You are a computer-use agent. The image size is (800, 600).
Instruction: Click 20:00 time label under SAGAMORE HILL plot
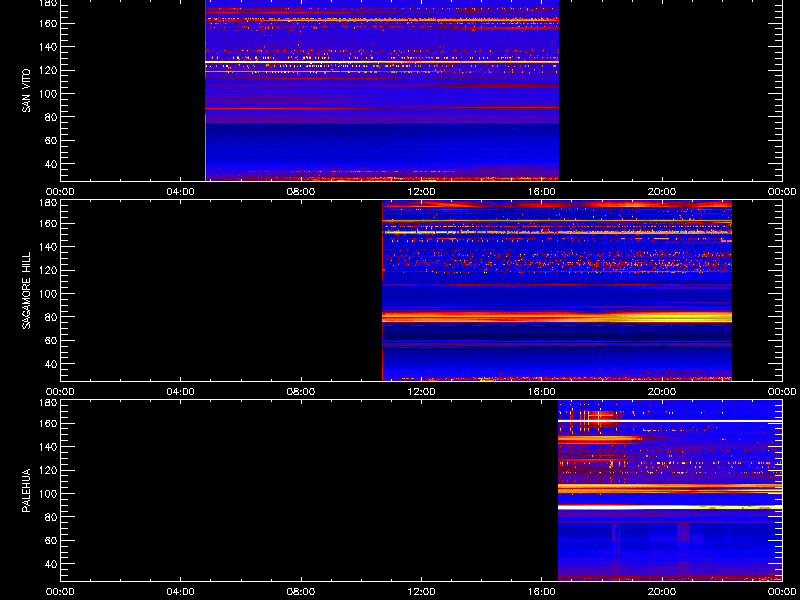[662, 392]
